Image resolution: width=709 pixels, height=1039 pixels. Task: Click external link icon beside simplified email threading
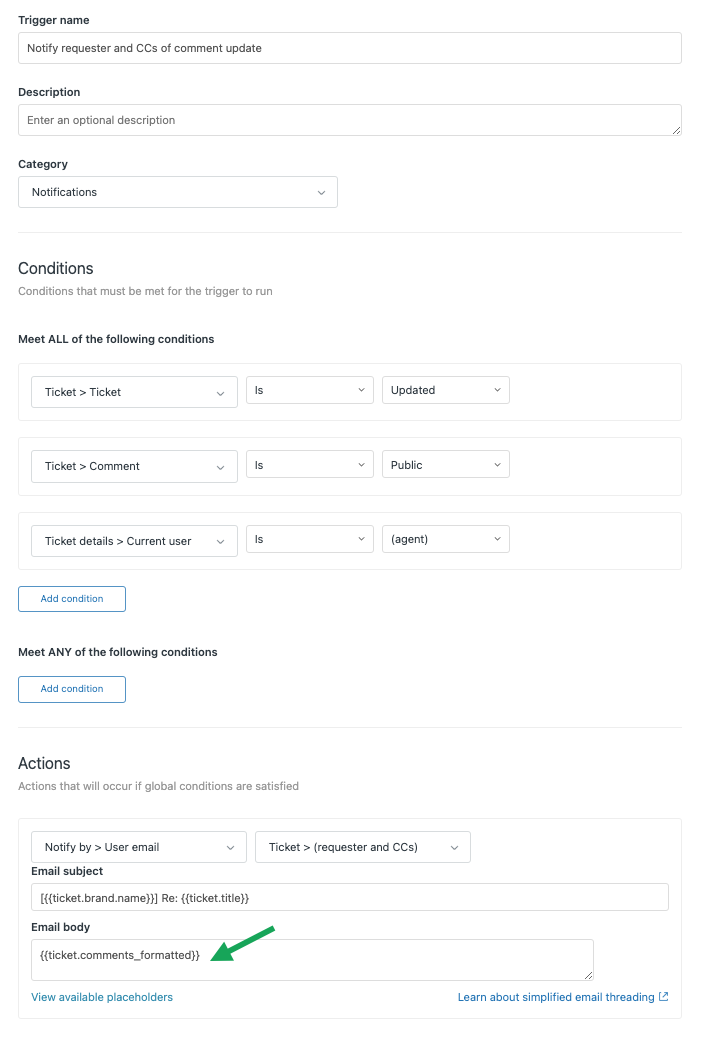pos(664,997)
